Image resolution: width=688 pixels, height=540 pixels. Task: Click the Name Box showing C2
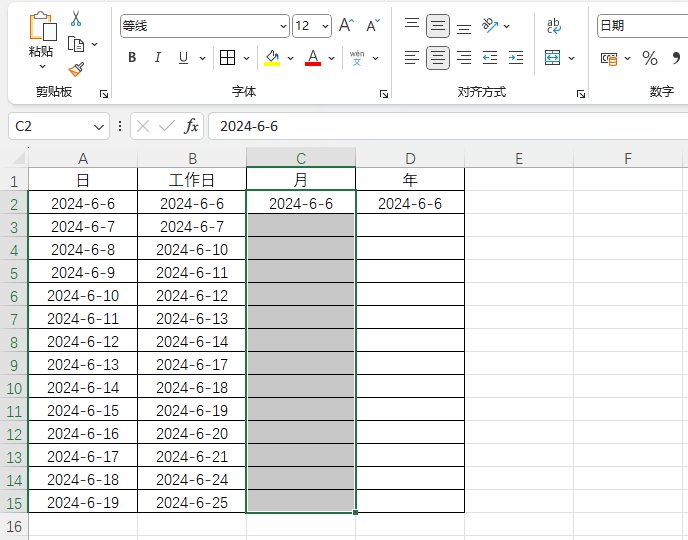point(58,126)
